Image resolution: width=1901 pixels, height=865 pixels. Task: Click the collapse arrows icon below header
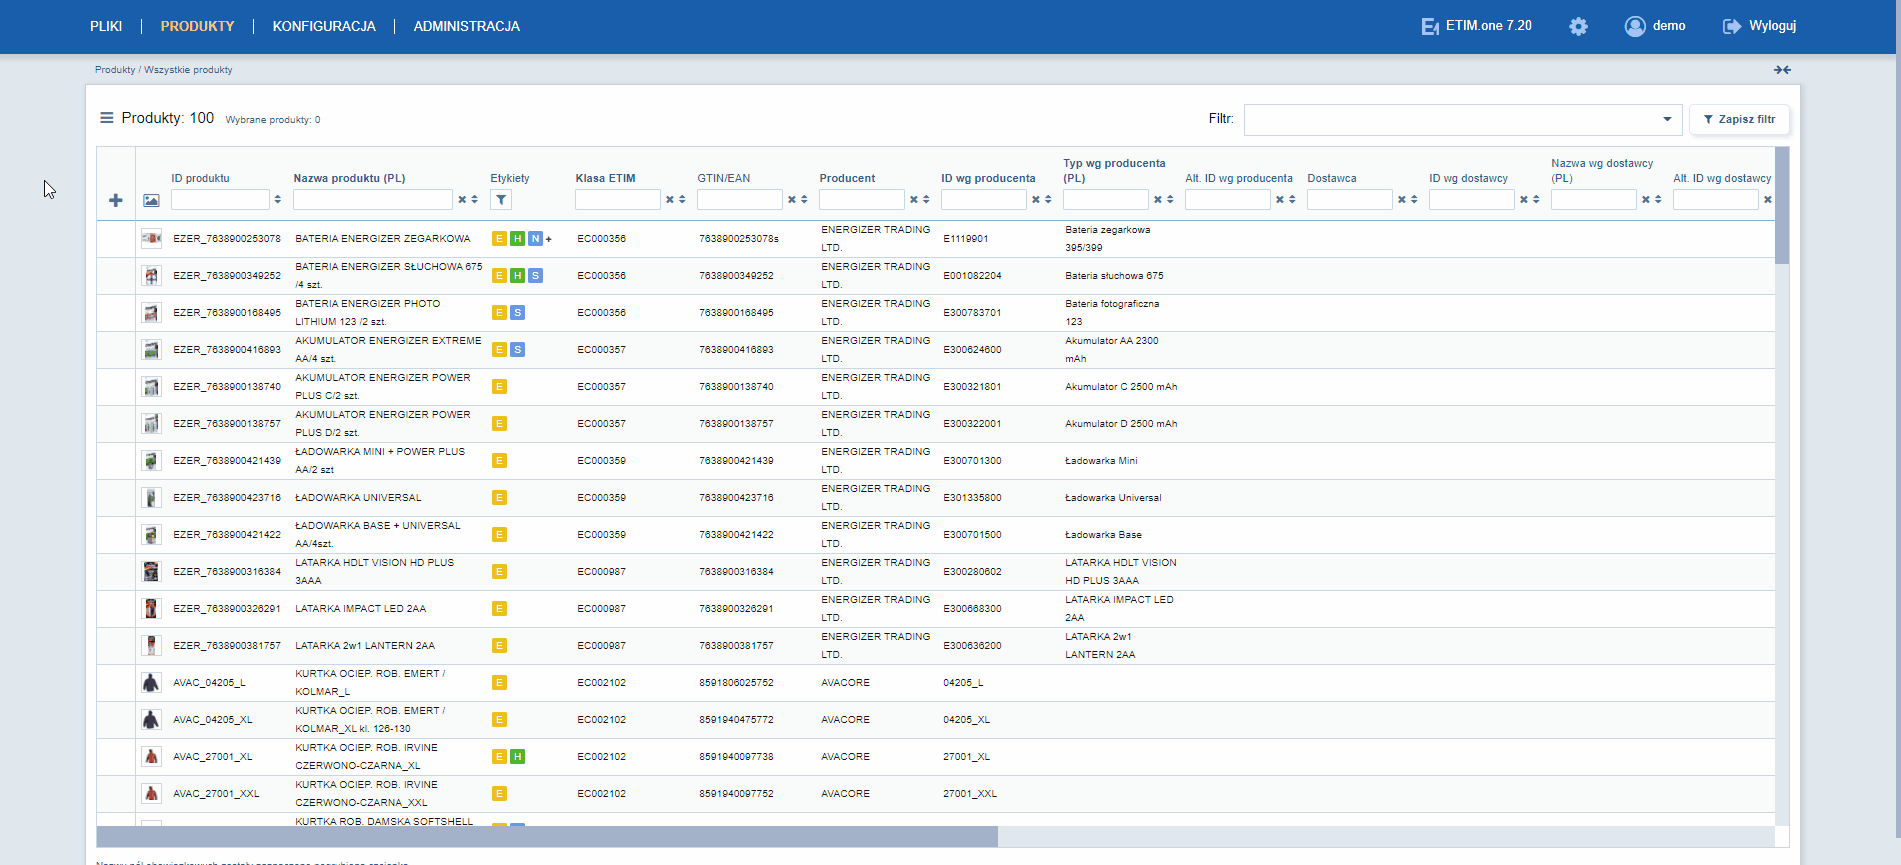click(x=1782, y=70)
